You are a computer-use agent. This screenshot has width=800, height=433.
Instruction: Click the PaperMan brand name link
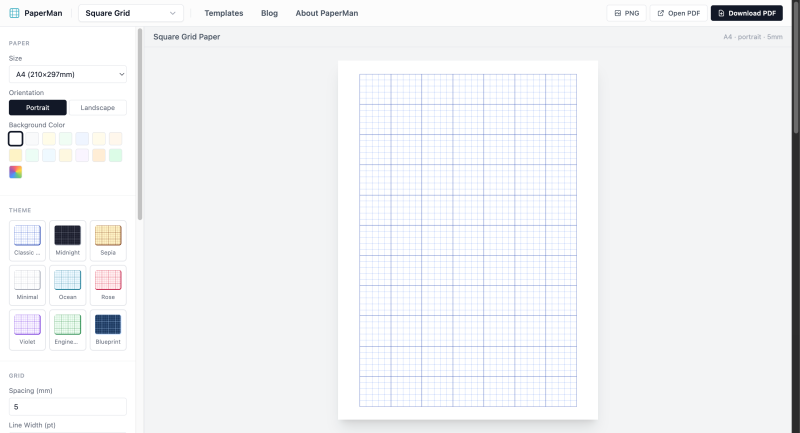coord(43,13)
